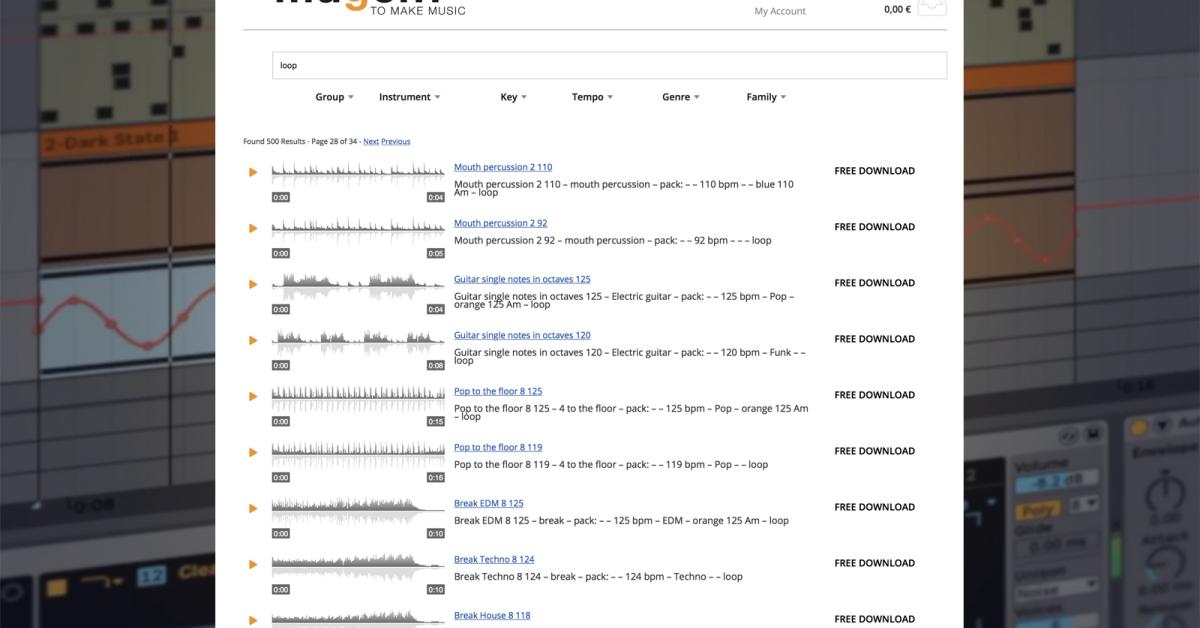This screenshot has width=1200, height=628.
Task: Play the Break Techno 8 124 sample
Action: pos(253,564)
